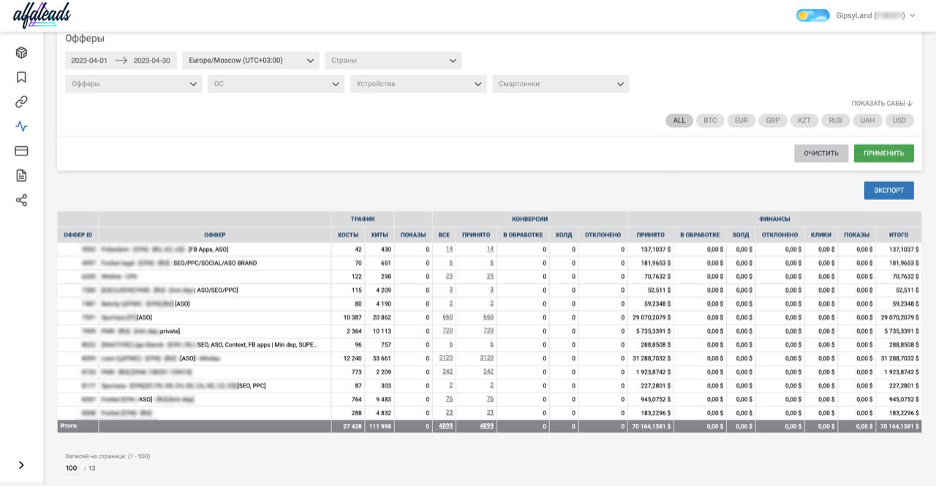Sort by ОФФЕР ID column header
Image resolution: width=936 pixels, height=487 pixels.
pos(78,235)
